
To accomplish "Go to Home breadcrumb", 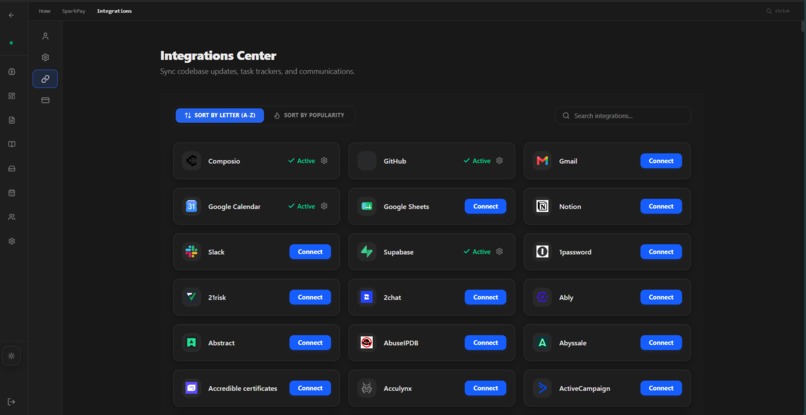I will pos(45,11).
